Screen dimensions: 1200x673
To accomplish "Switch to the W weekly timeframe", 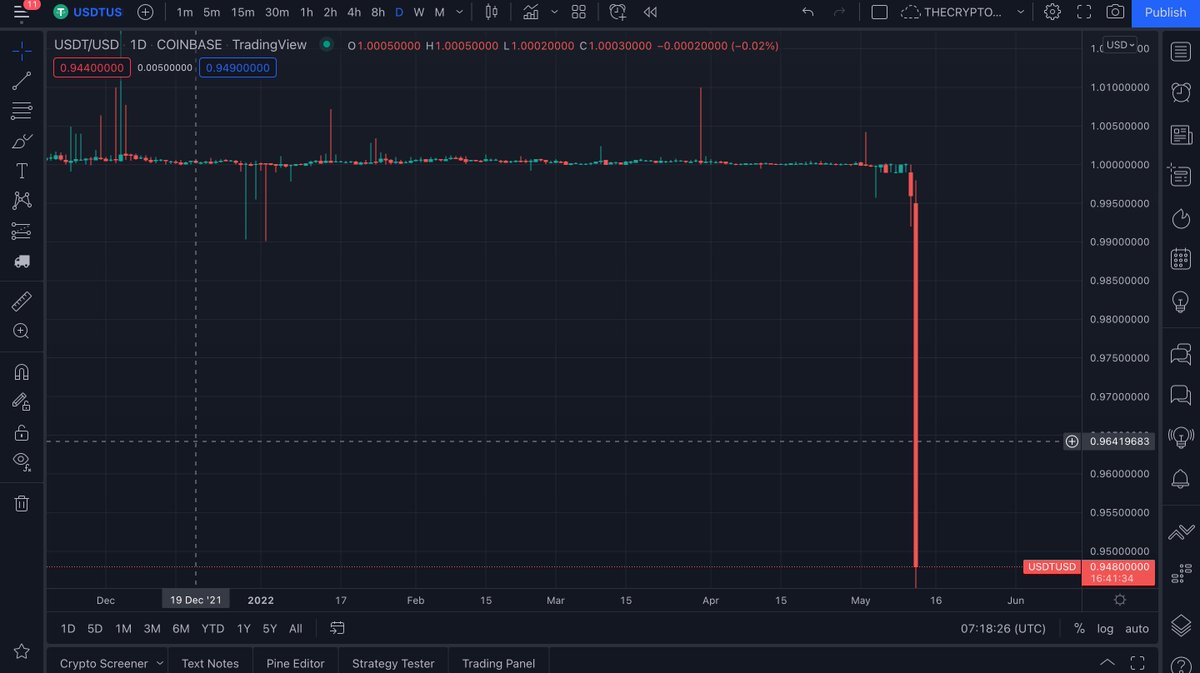I will click(419, 12).
